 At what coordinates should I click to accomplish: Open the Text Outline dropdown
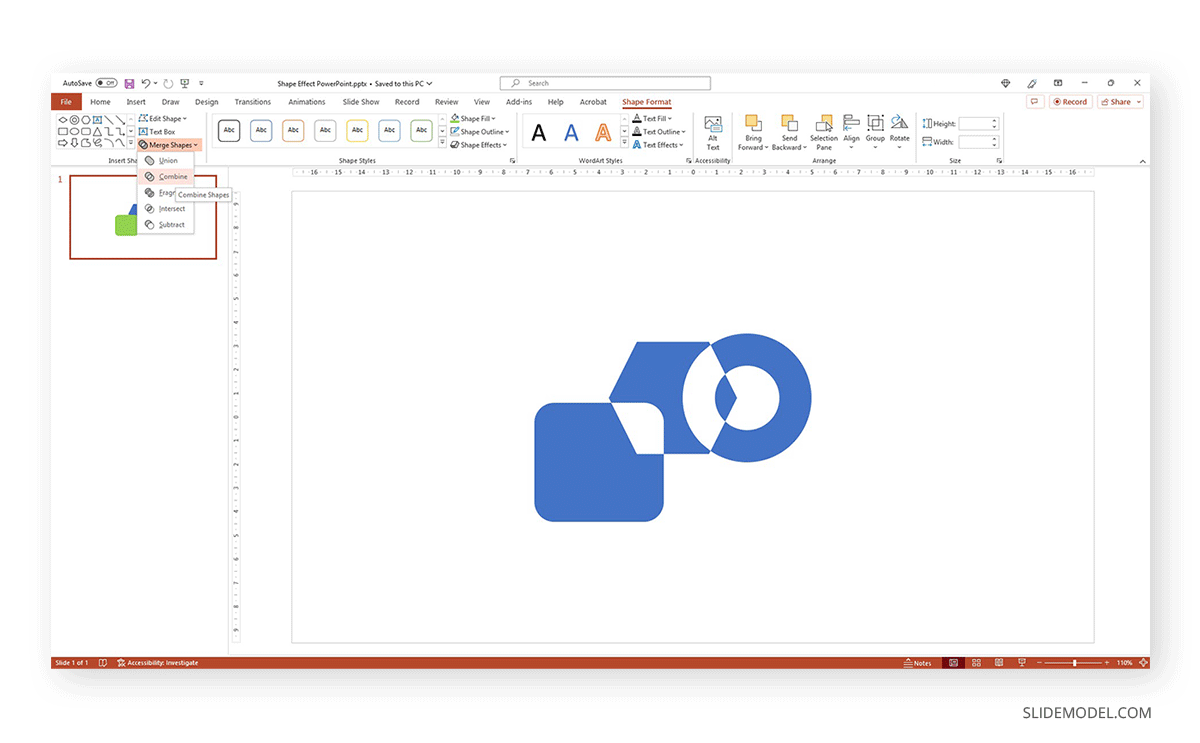click(x=659, y=131)
